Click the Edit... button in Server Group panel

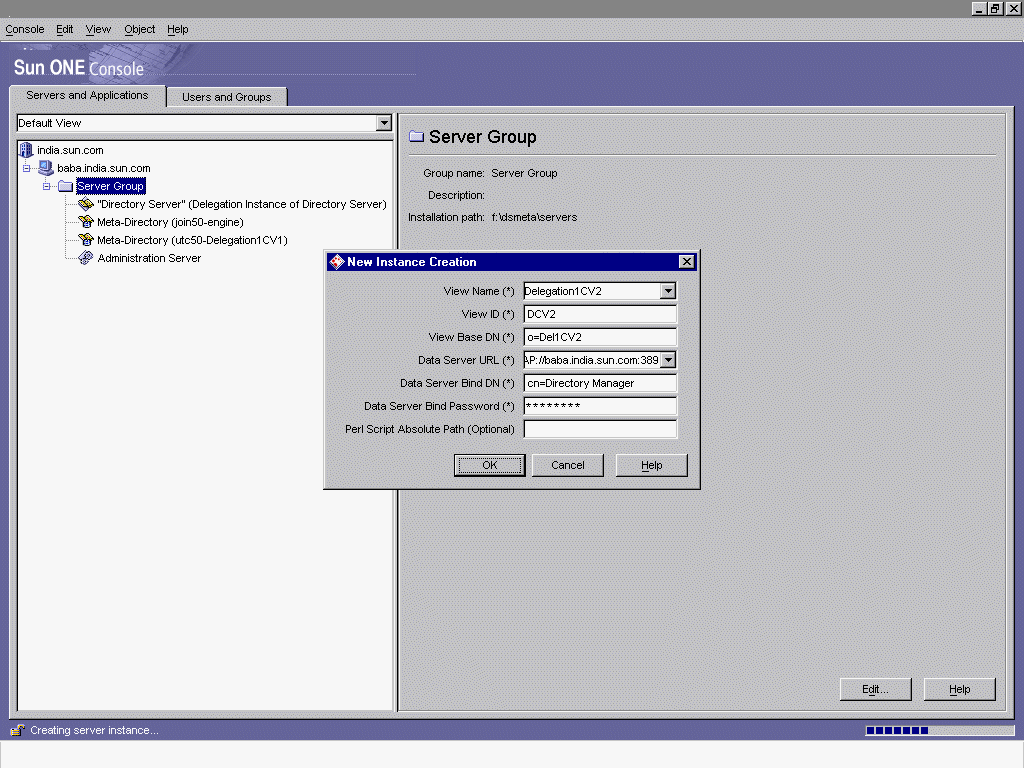[875, 689]
